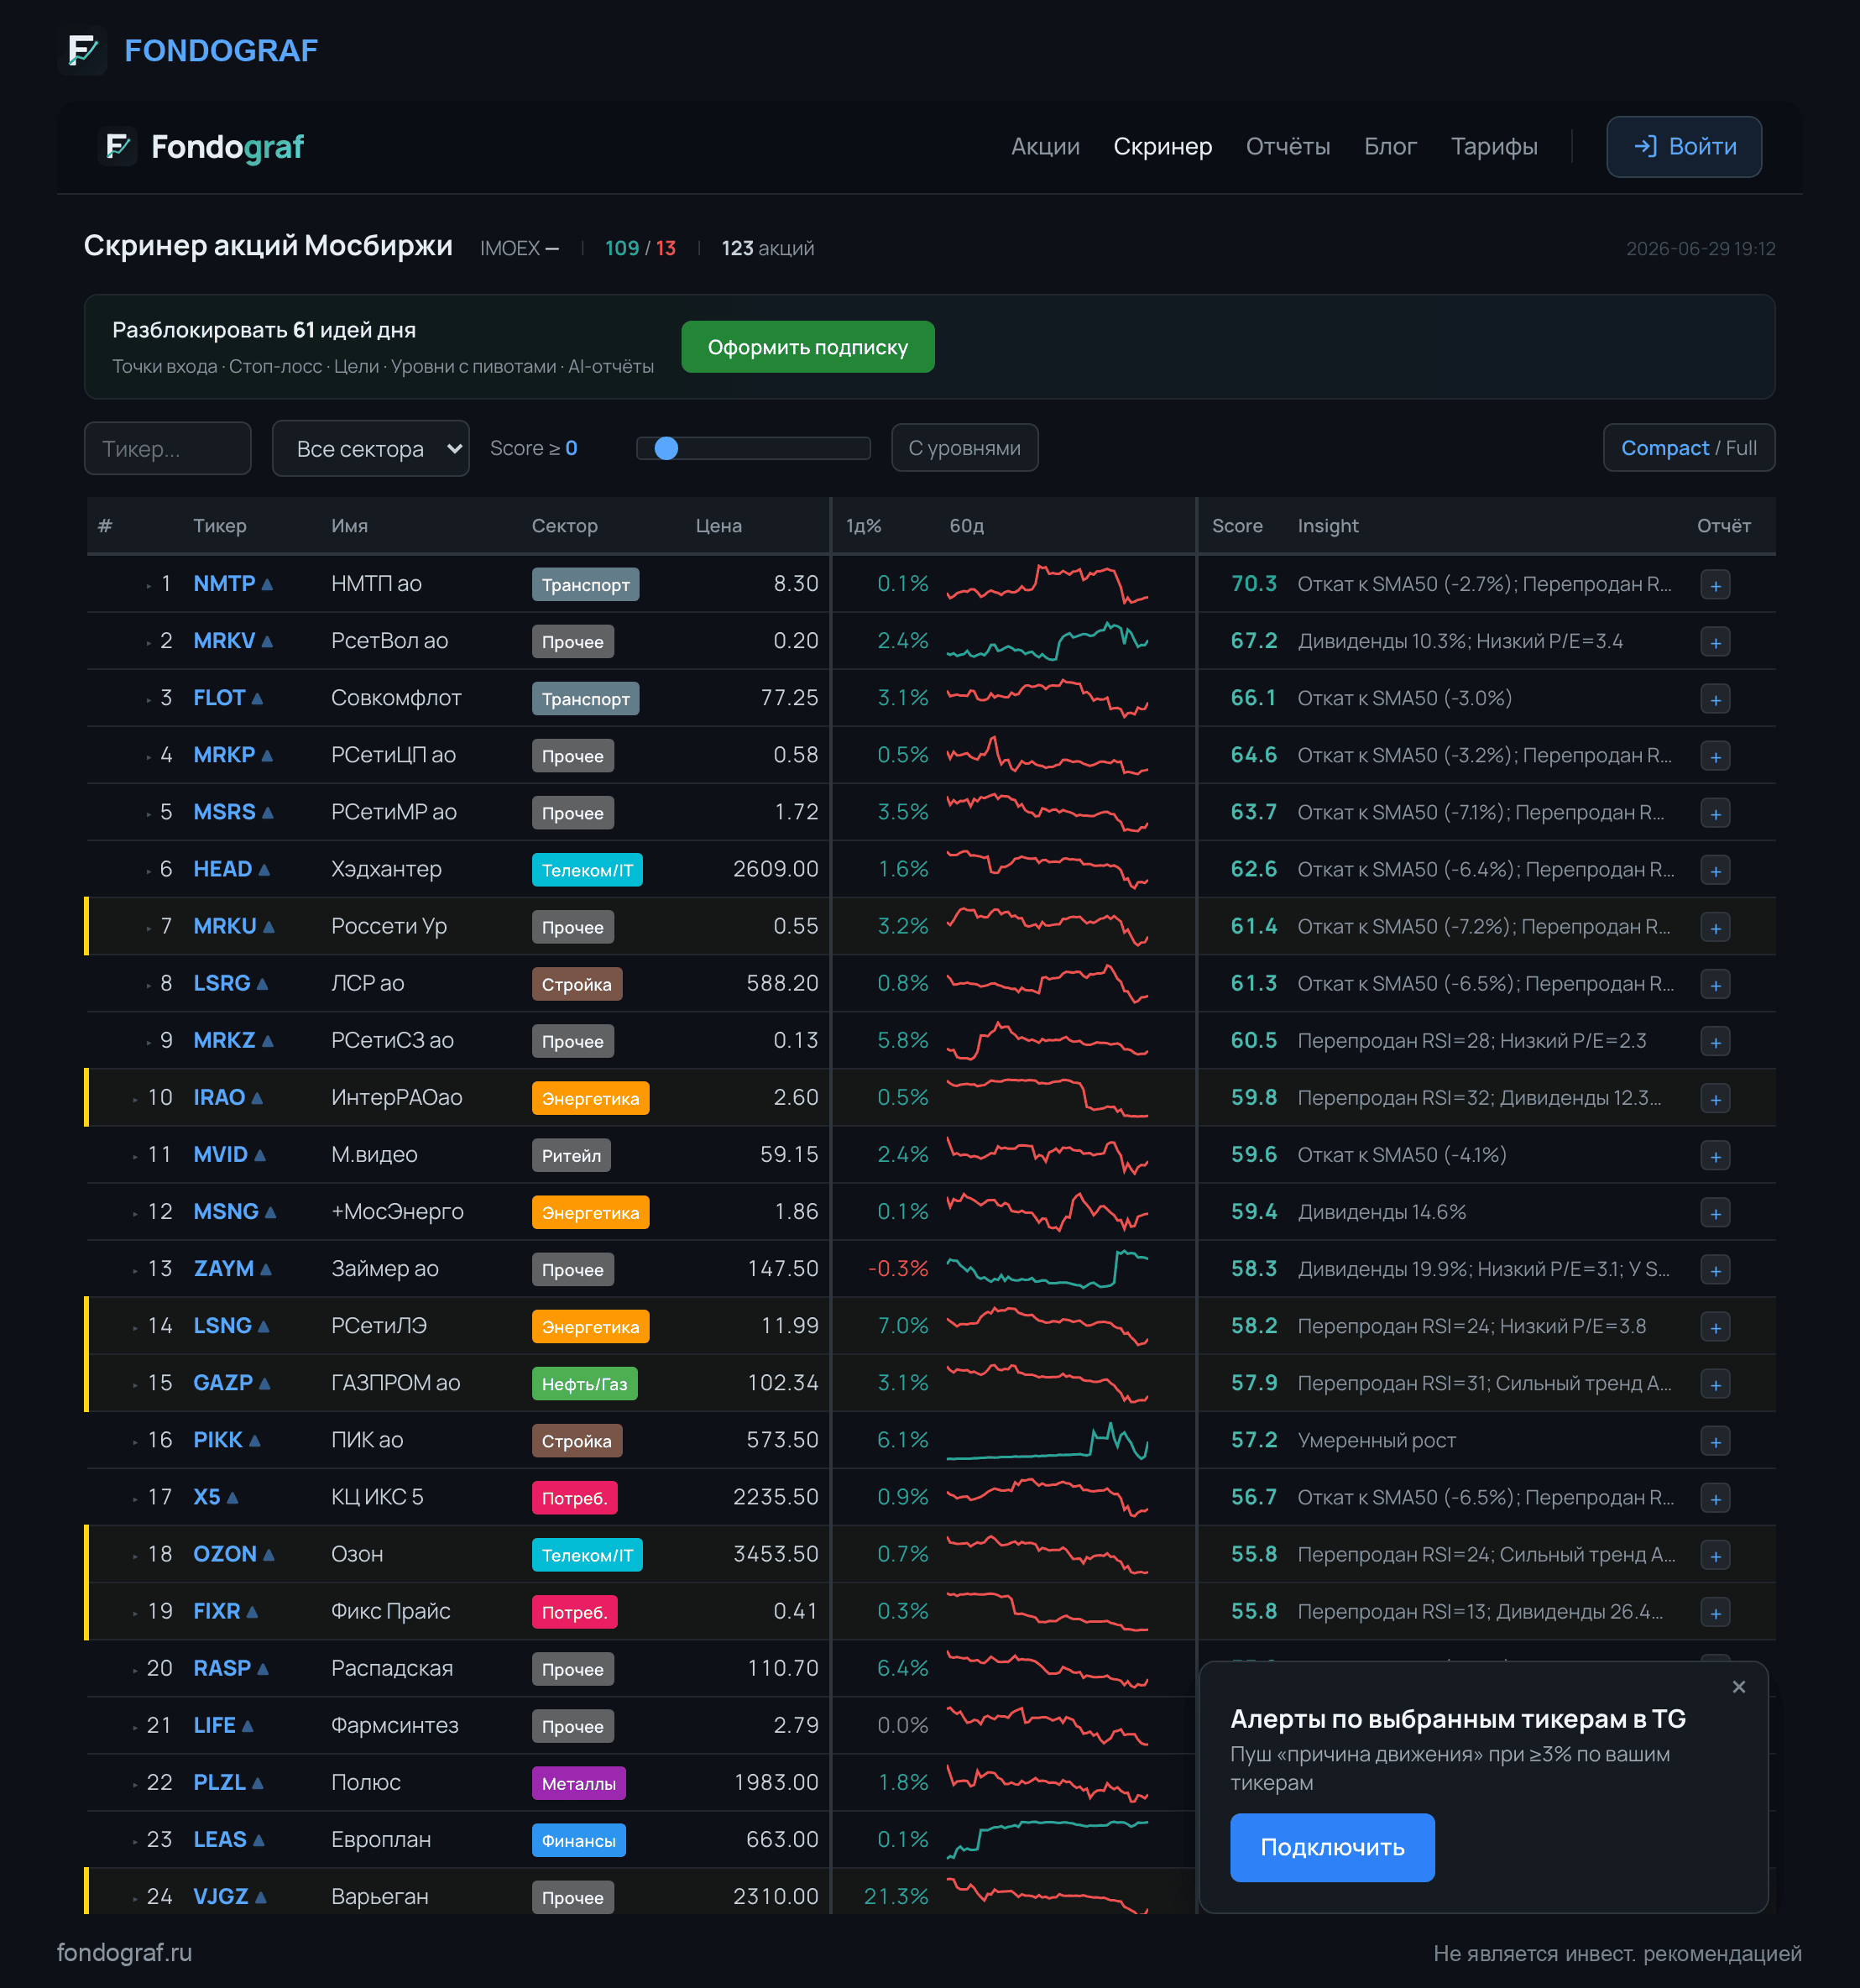Expand the IRAO row arrow
This screenshot has width=1860, height=1988.
[x=135, y=1099]
